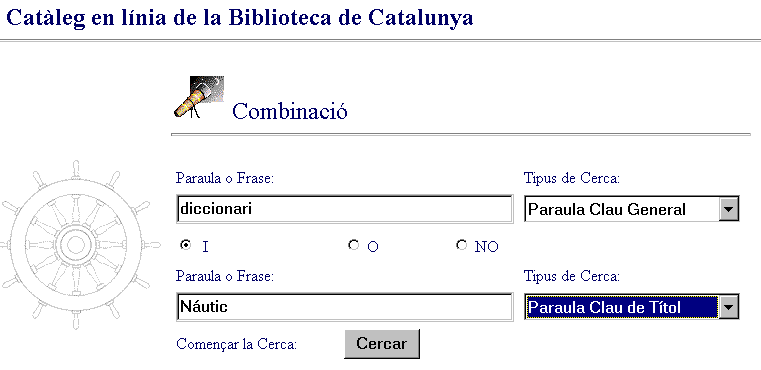The image size is (761, 370).
Task: Click the Combinació heading
Action: point(290,112)
